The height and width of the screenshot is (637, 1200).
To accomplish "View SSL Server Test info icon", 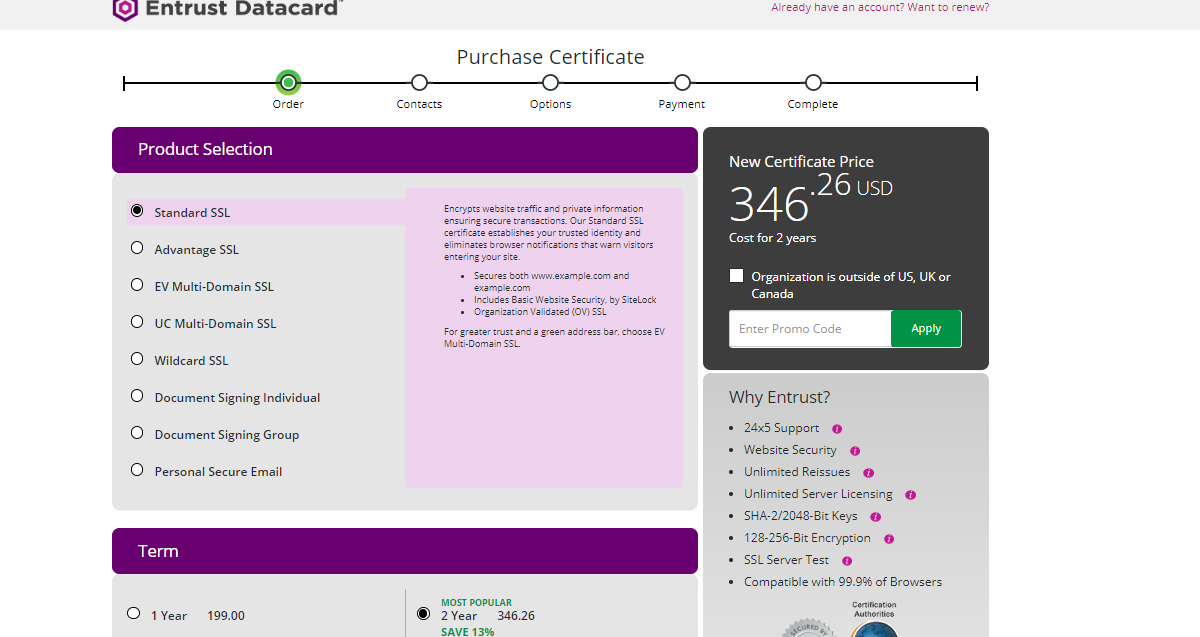I will (846, 560).
